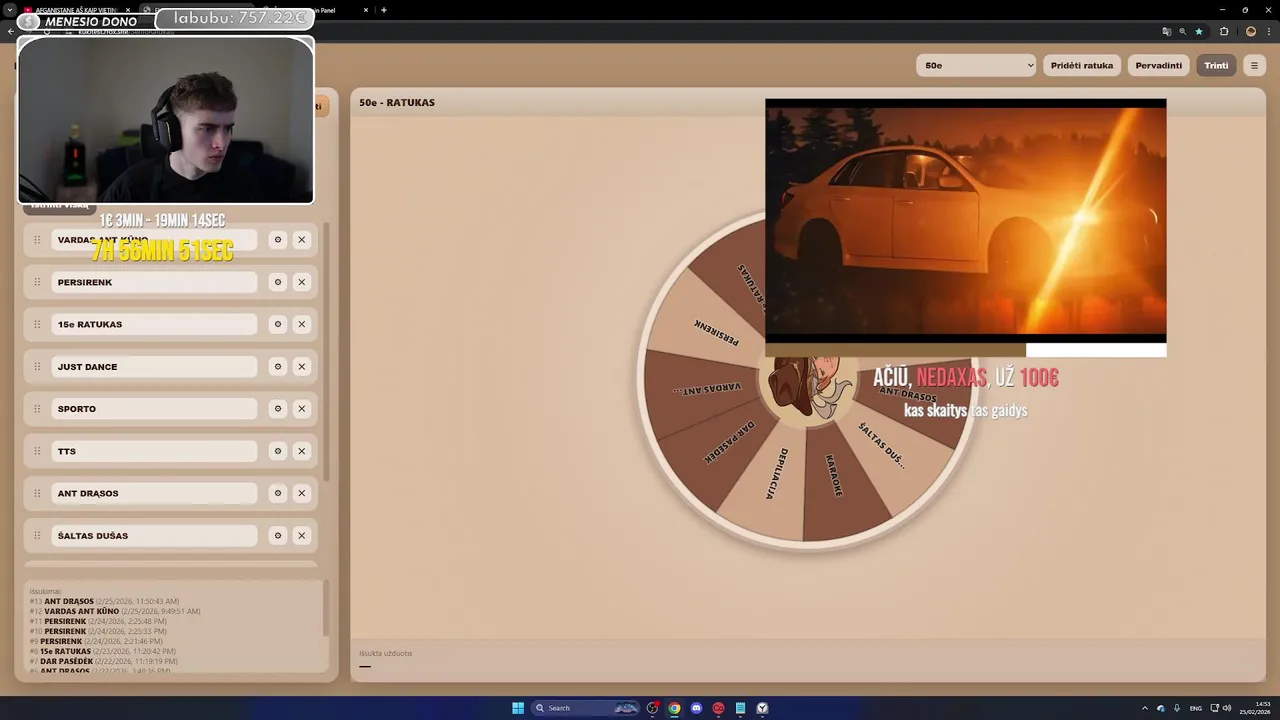Remove the 15e RATUKAS entry
The height and width of the screenshot is (720, 1280).
(x=301, y=324)
